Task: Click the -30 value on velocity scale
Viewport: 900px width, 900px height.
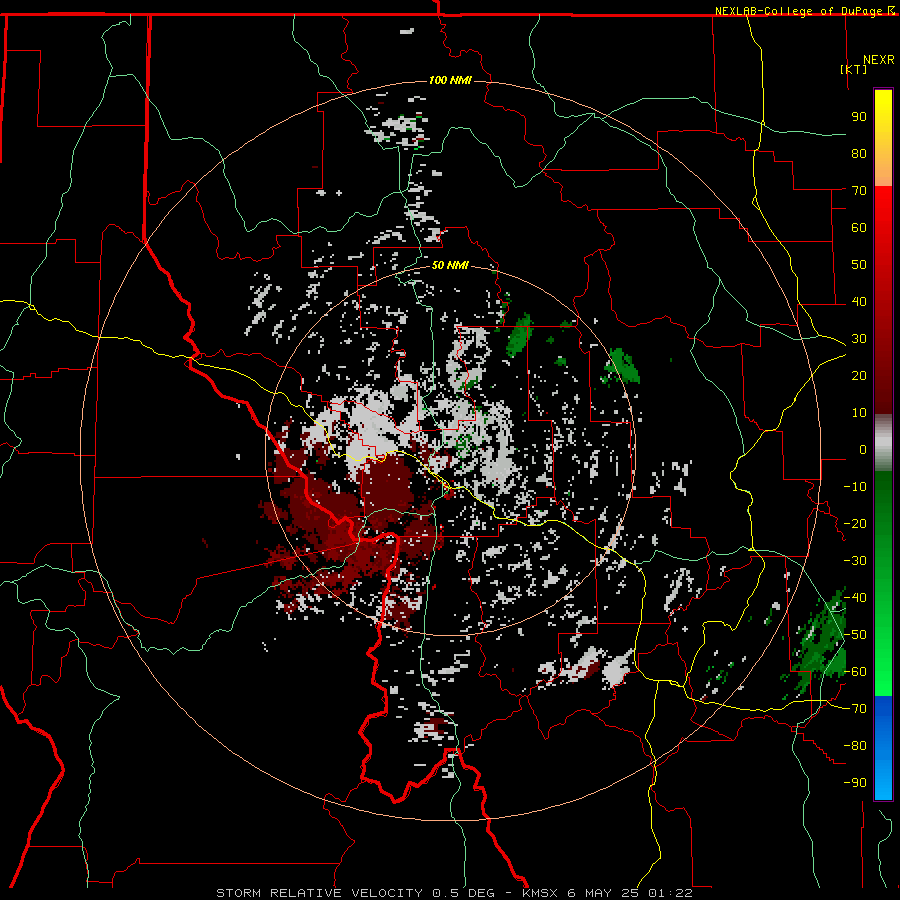Action: (855, 561)
